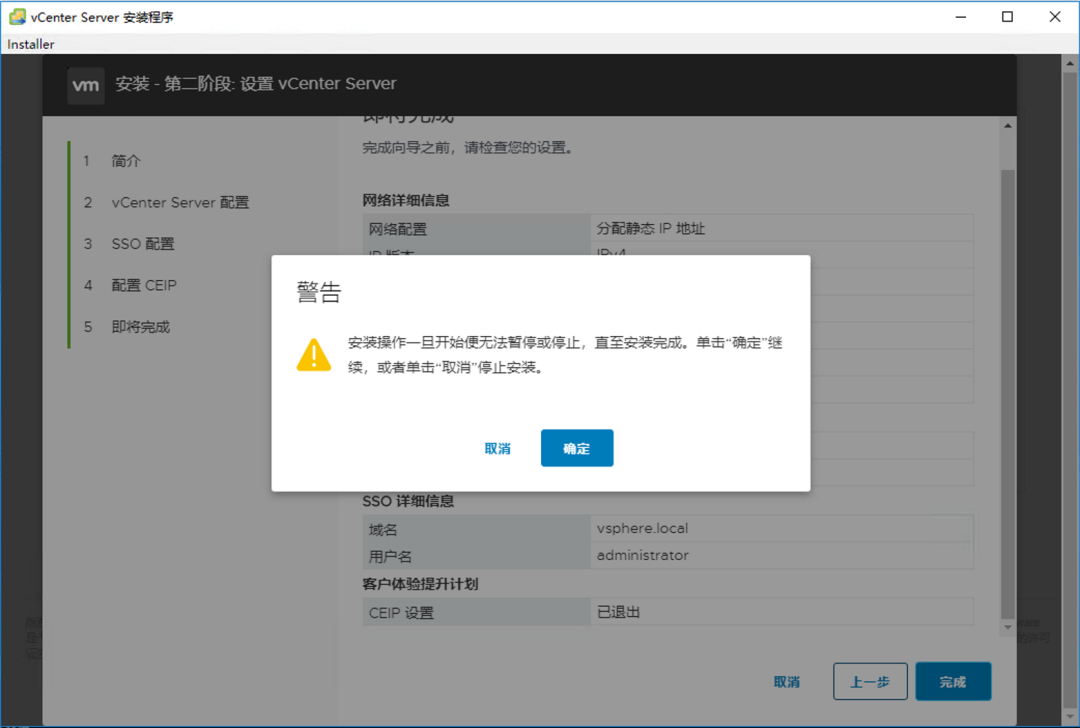The height and width of the screenshot is (728, 1080).
Task: Close the vCenter Server installer window
Action: pyautogui.click(x=1055, y=17)
